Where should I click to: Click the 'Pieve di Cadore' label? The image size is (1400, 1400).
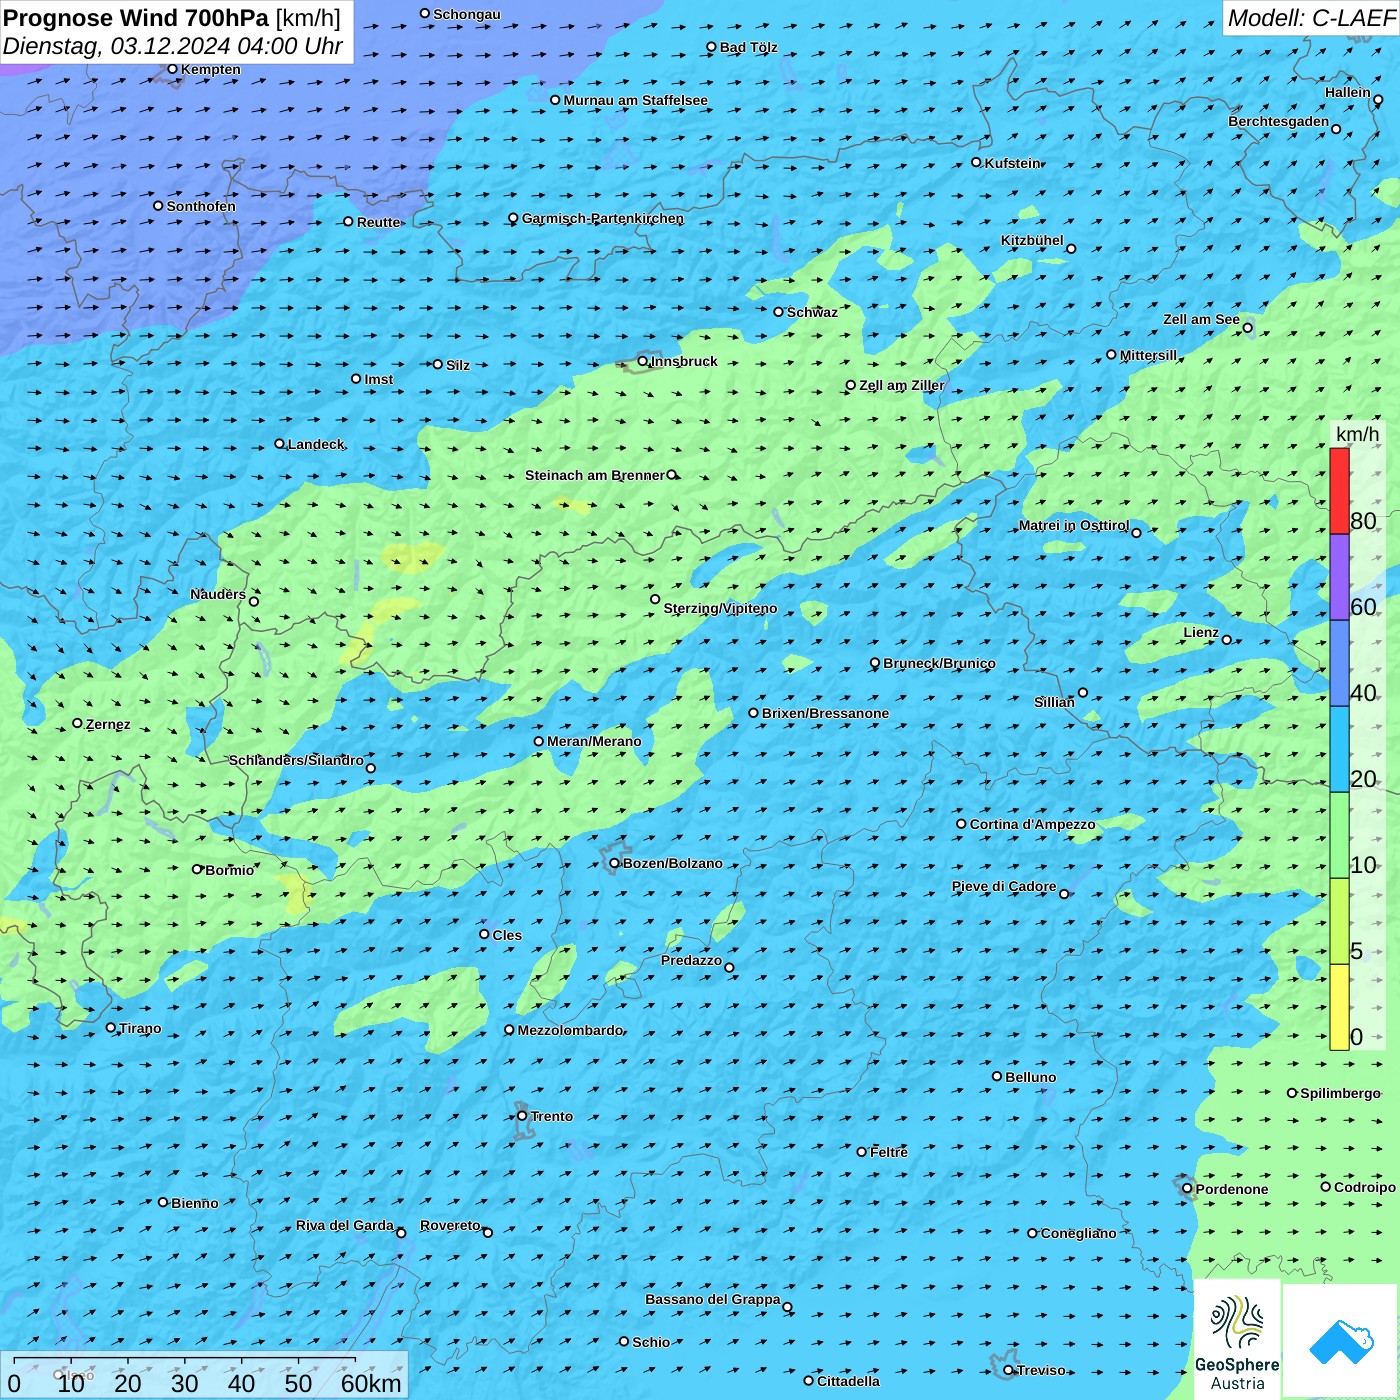pos(1004,886)
